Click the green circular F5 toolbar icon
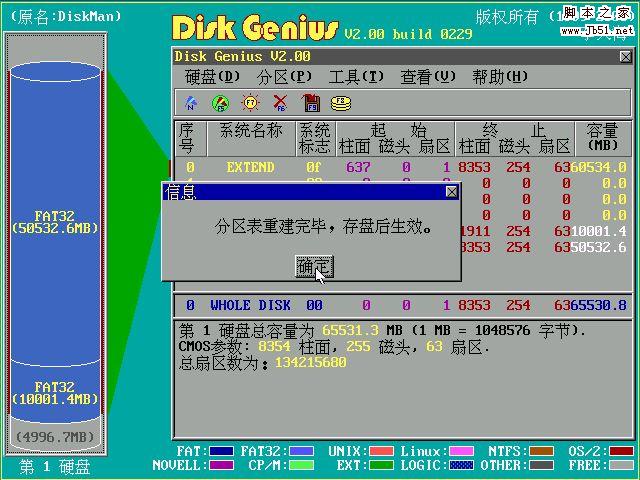Screen dimensions: 640x480 tap(220, 103)
